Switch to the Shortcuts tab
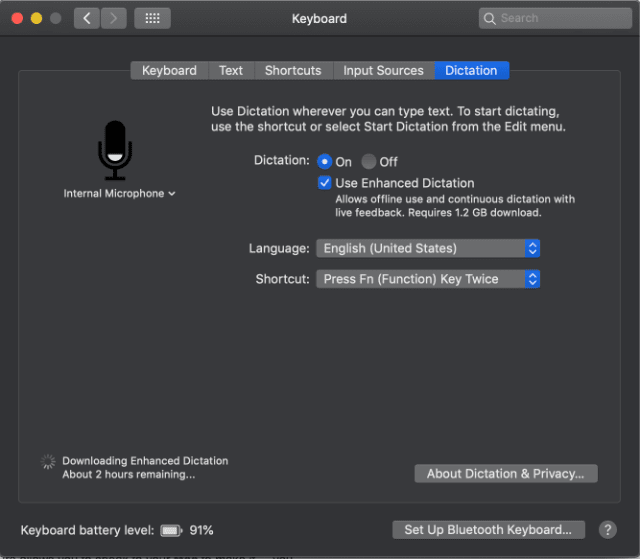This screenshot has width=640, height=559. [293, 70]
